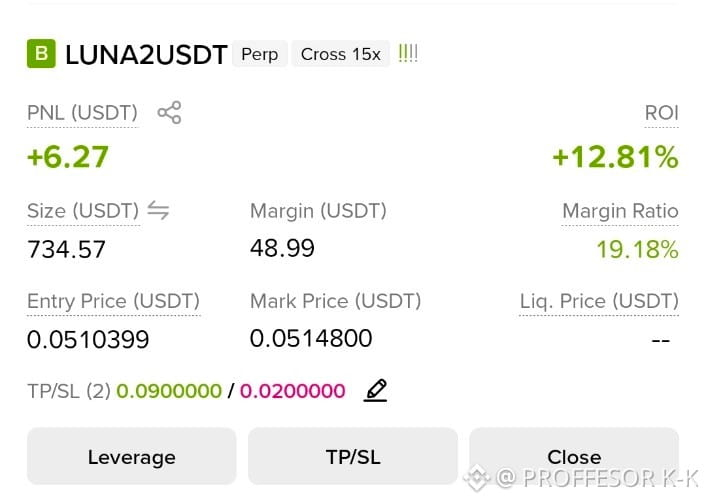The height and width of the screenshot is (503, 706).
Task: Open the Leverage button
Action: tap(131, 456)
